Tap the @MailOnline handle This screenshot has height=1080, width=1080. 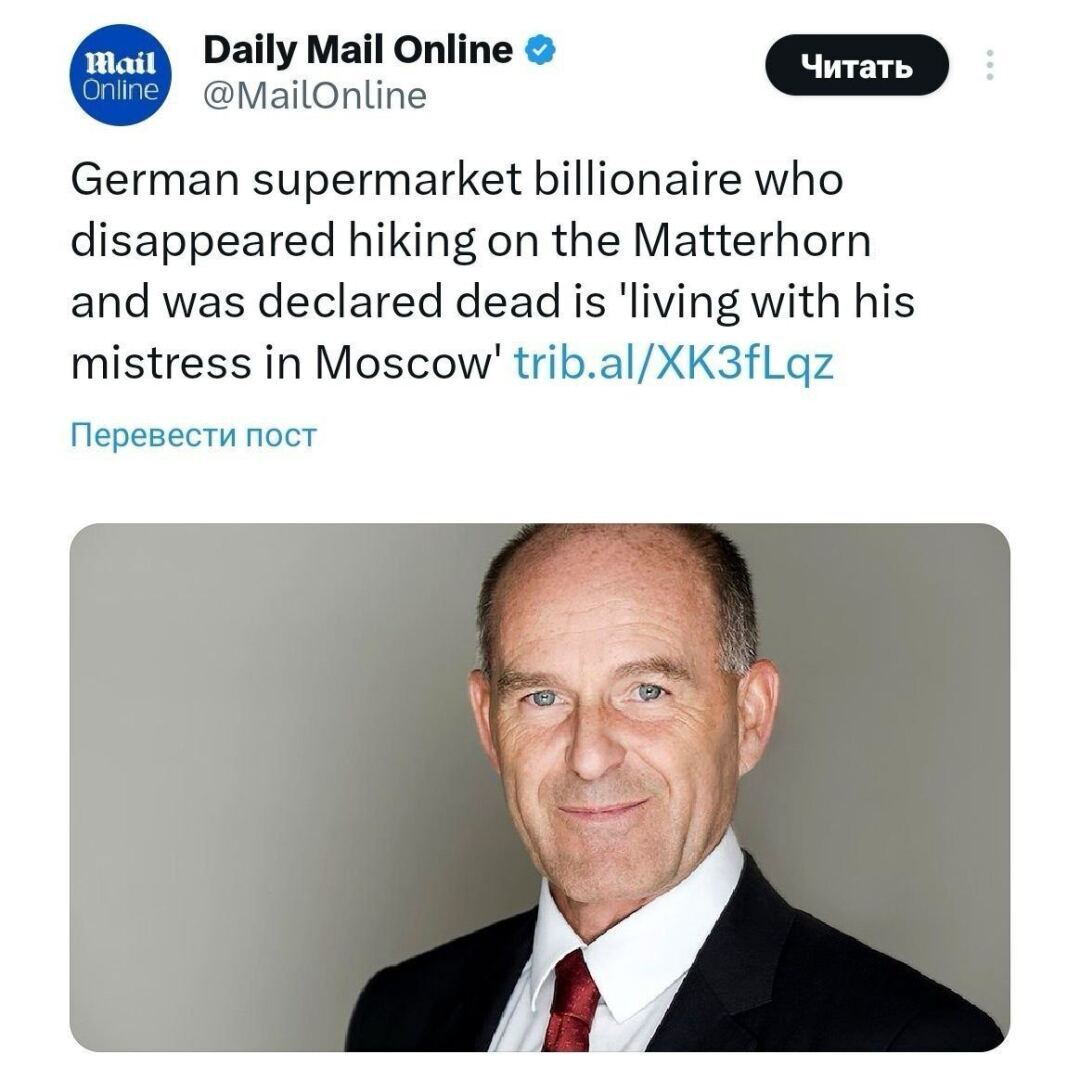pos(314,96)
